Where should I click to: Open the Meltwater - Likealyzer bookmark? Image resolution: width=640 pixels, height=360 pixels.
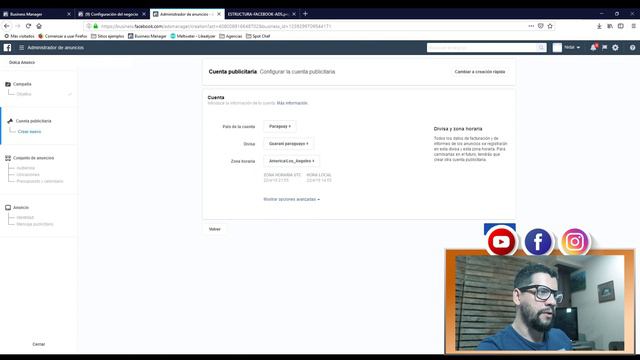pos(193,36)
